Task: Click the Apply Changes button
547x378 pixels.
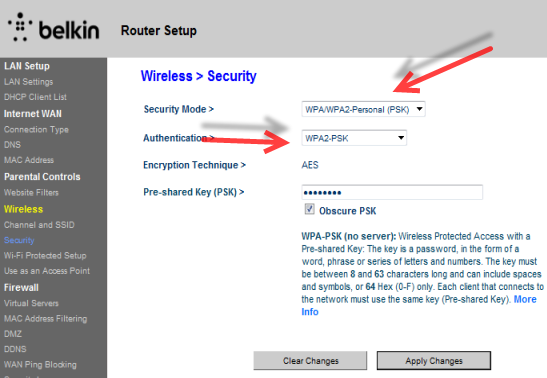Action: (434, 361)
